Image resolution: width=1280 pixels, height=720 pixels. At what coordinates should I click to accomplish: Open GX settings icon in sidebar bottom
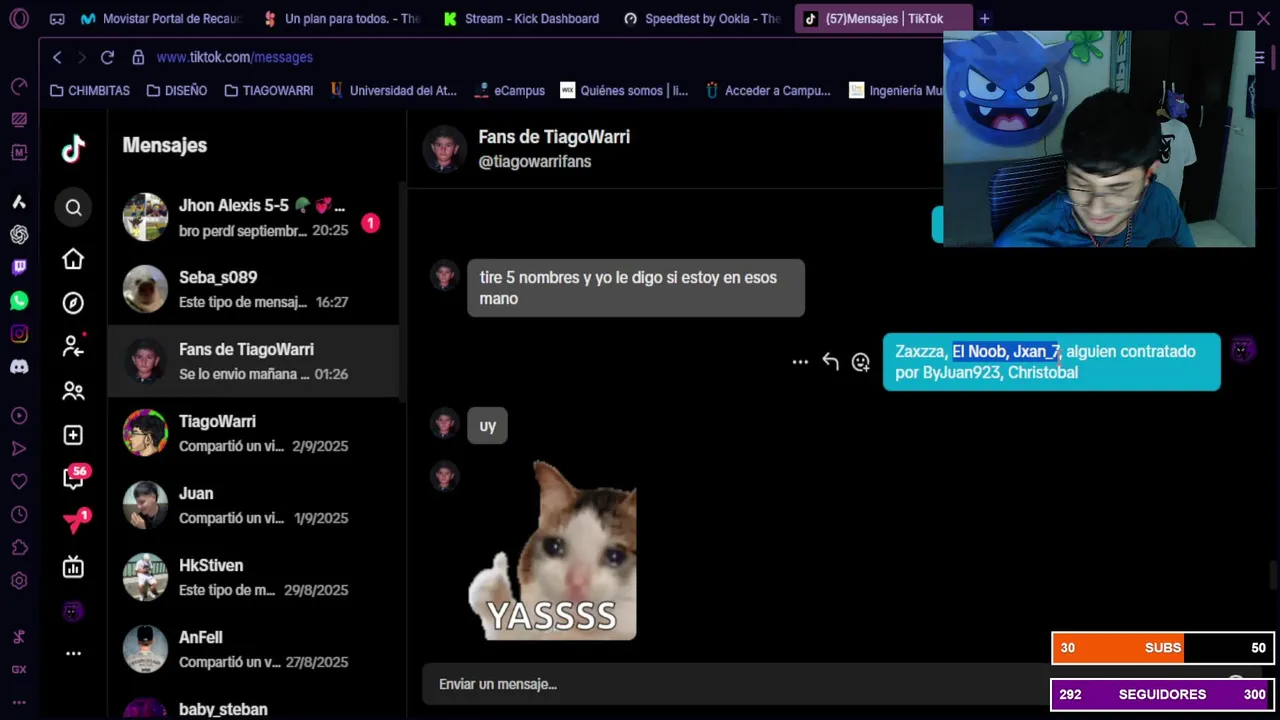click(19, 669)
